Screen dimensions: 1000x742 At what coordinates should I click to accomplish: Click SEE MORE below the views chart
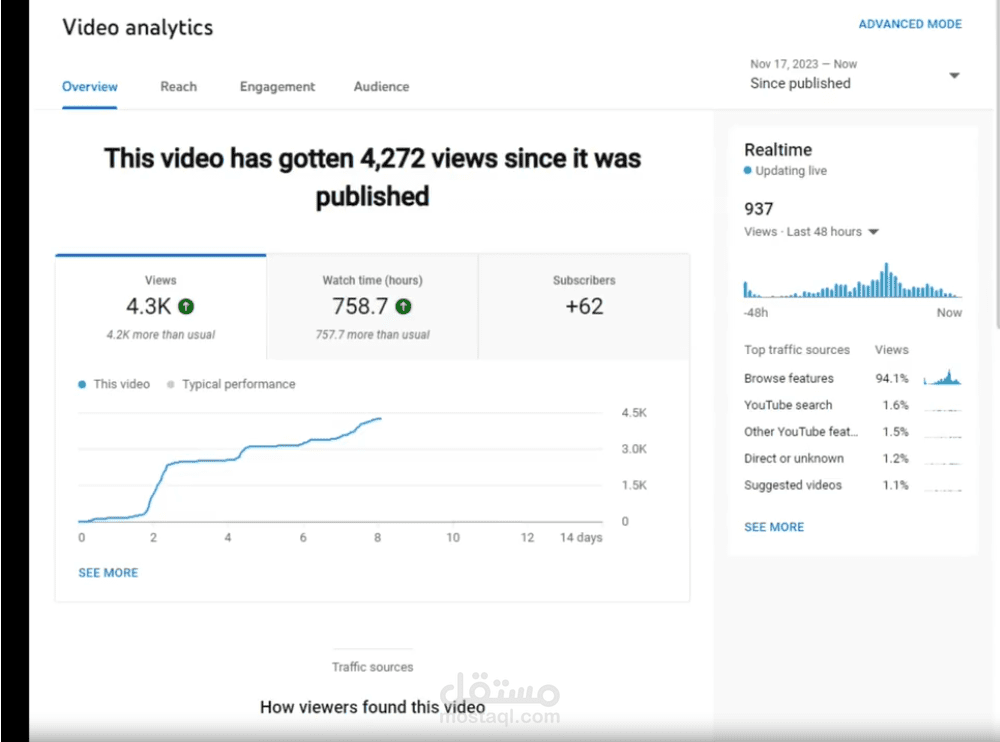108,573
